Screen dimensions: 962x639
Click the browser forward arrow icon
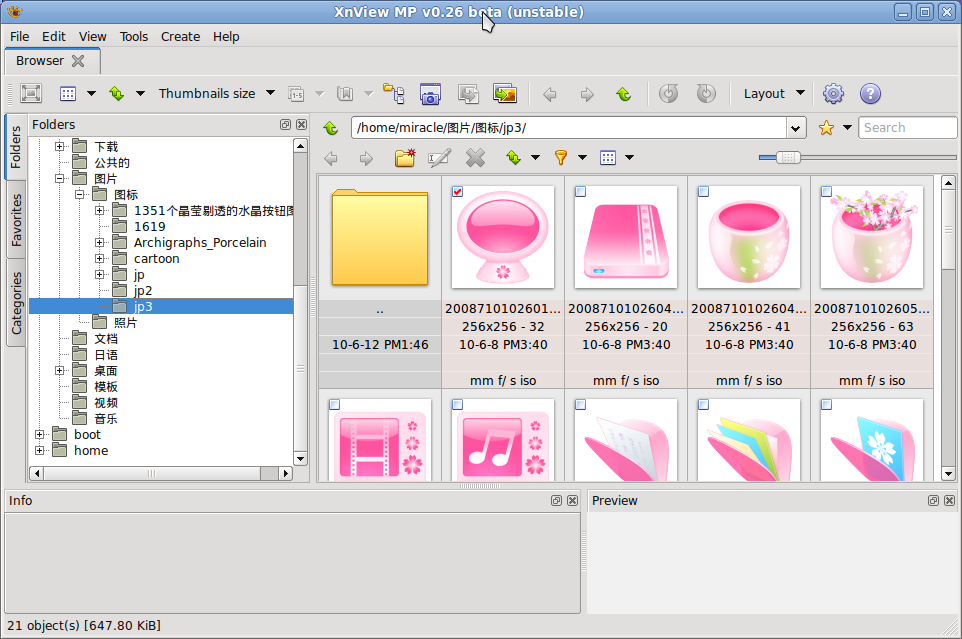pos(366,159)
